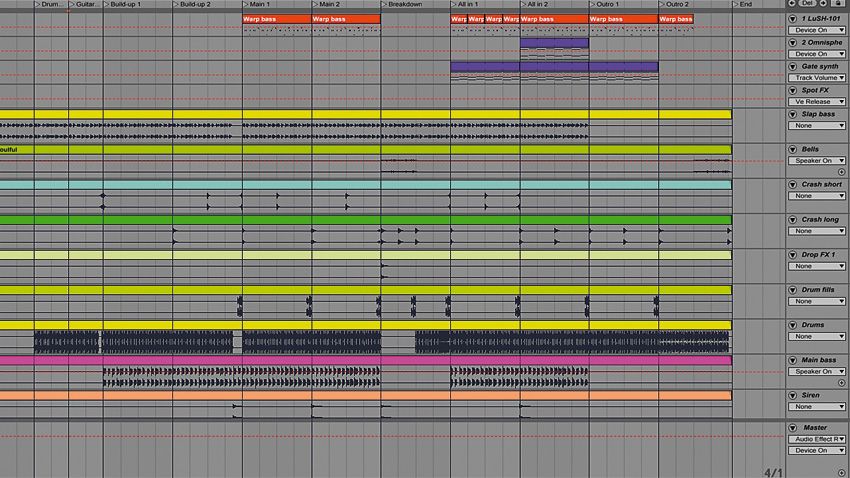Collapse the Gate synth track

click(793, 67)
